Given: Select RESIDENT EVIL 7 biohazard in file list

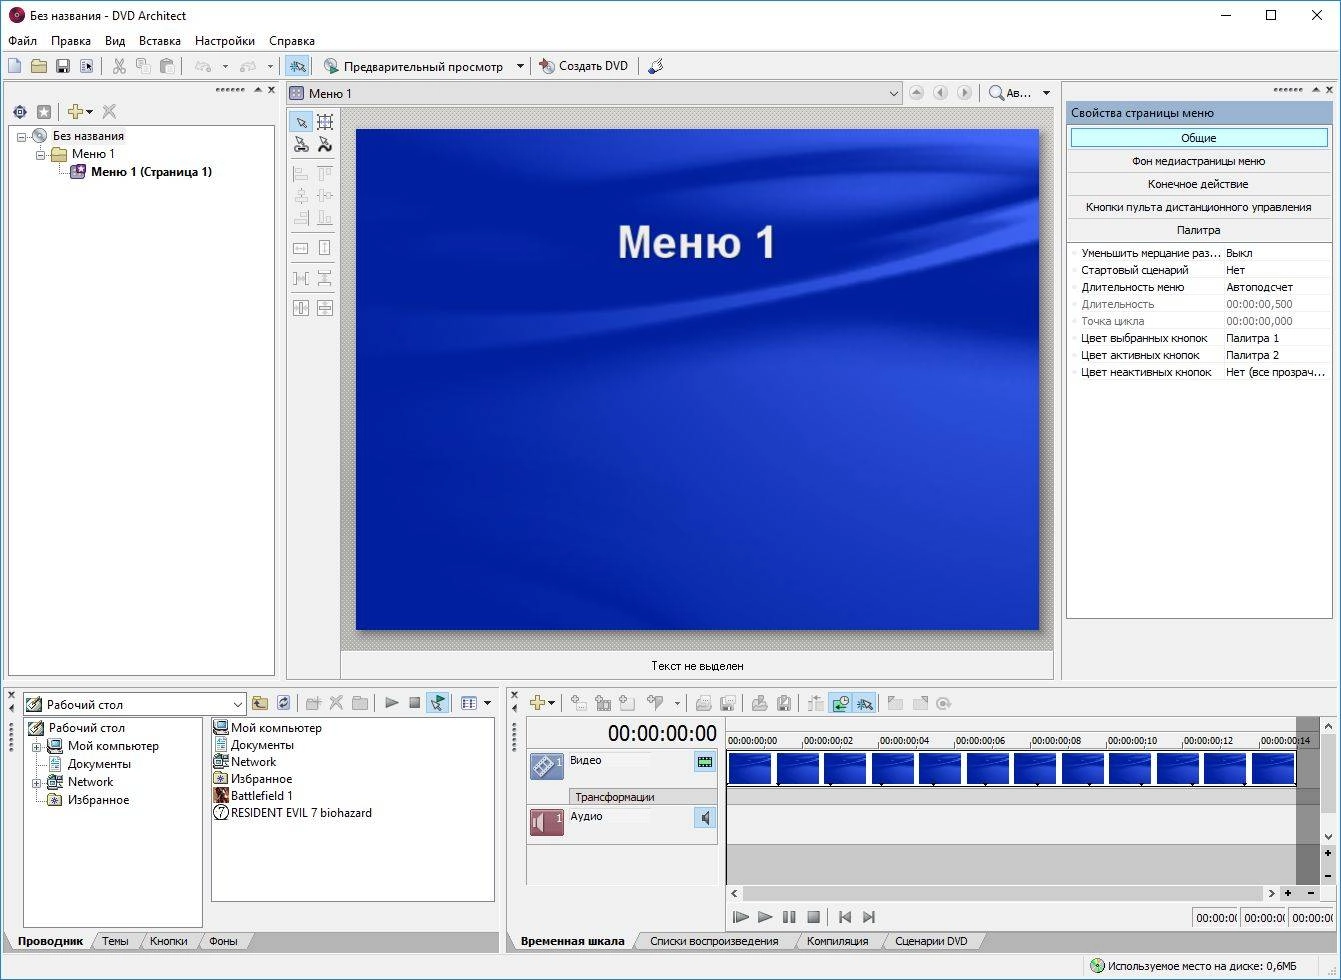Looking at the screenshot, I should (x=301, y=813).
